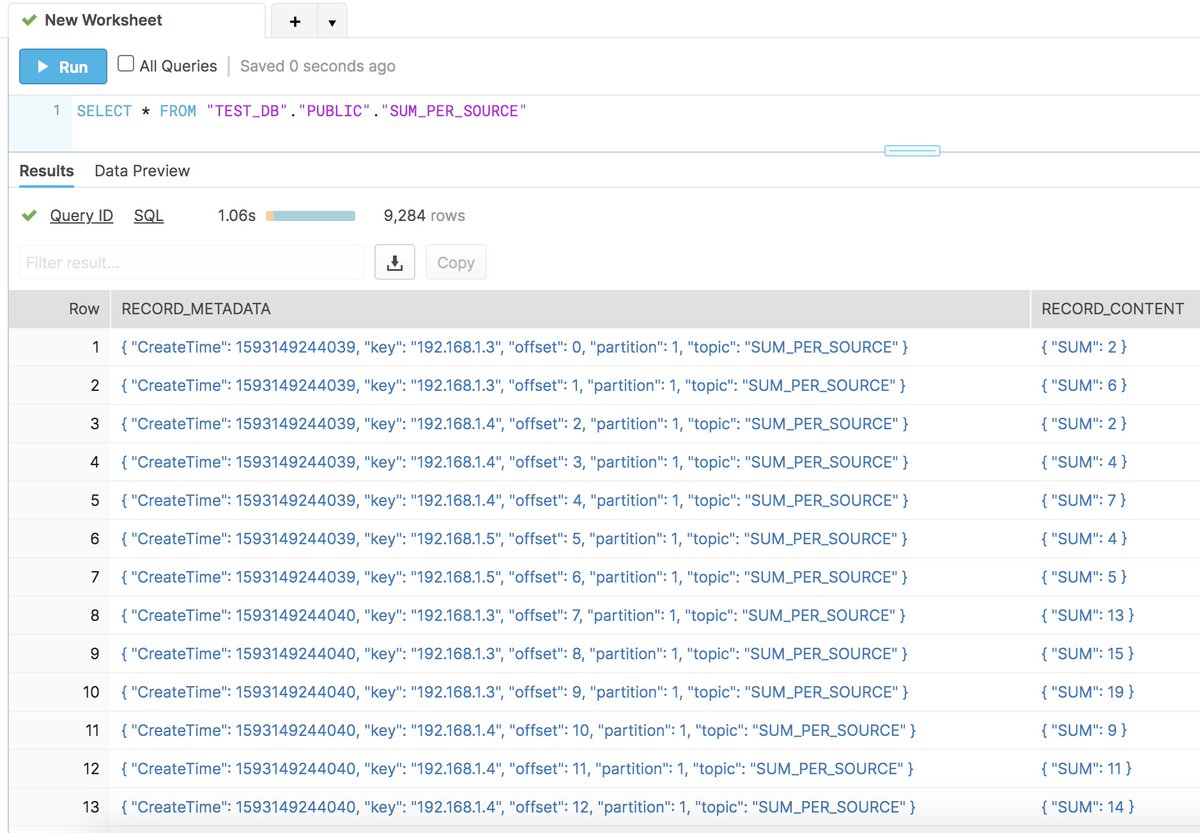Collapse the editor panel resize handle
1200x833 pixels.
point(911,148)
